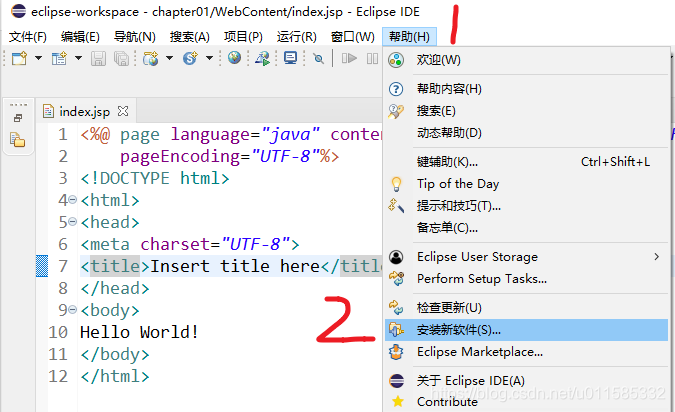Click the new dynamic web project icon

click(x=151, y=58)
